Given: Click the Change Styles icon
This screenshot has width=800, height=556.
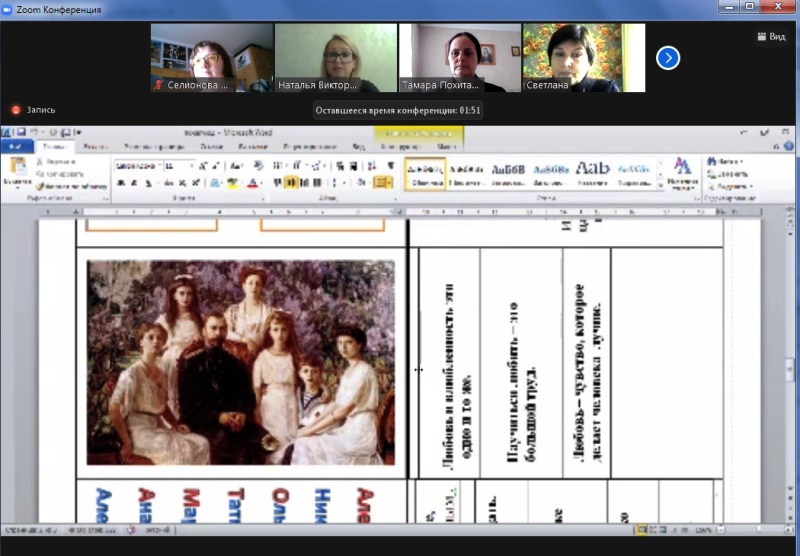Looking at the screenshot, I should (x=683, y=173).
